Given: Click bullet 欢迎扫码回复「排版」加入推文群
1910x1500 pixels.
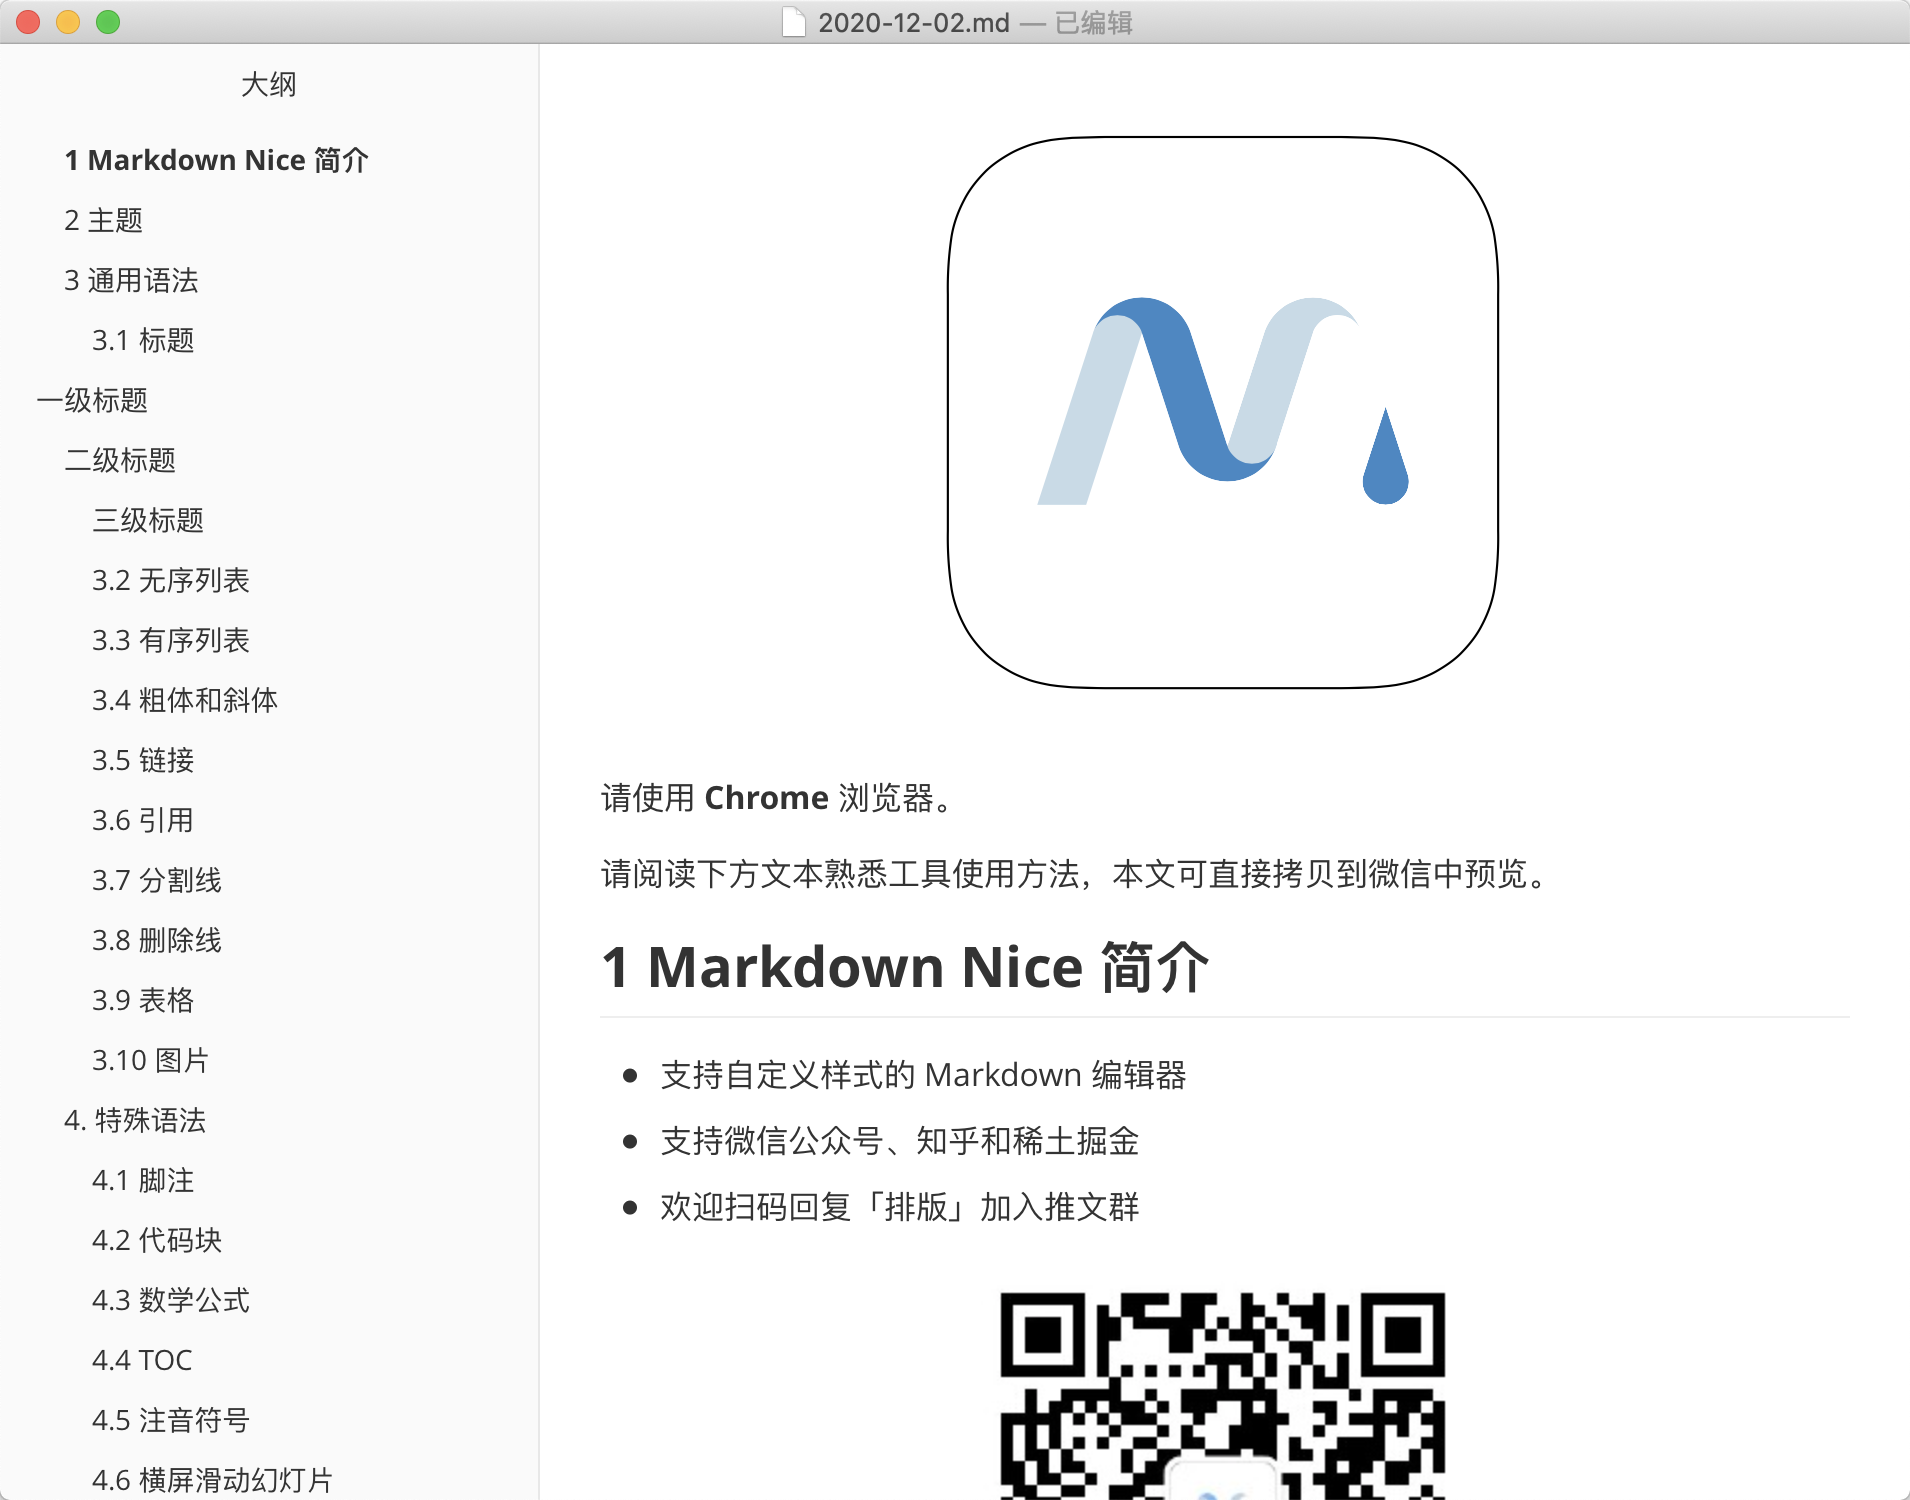Looking at the screenshot, I should tap(900, 1207).
